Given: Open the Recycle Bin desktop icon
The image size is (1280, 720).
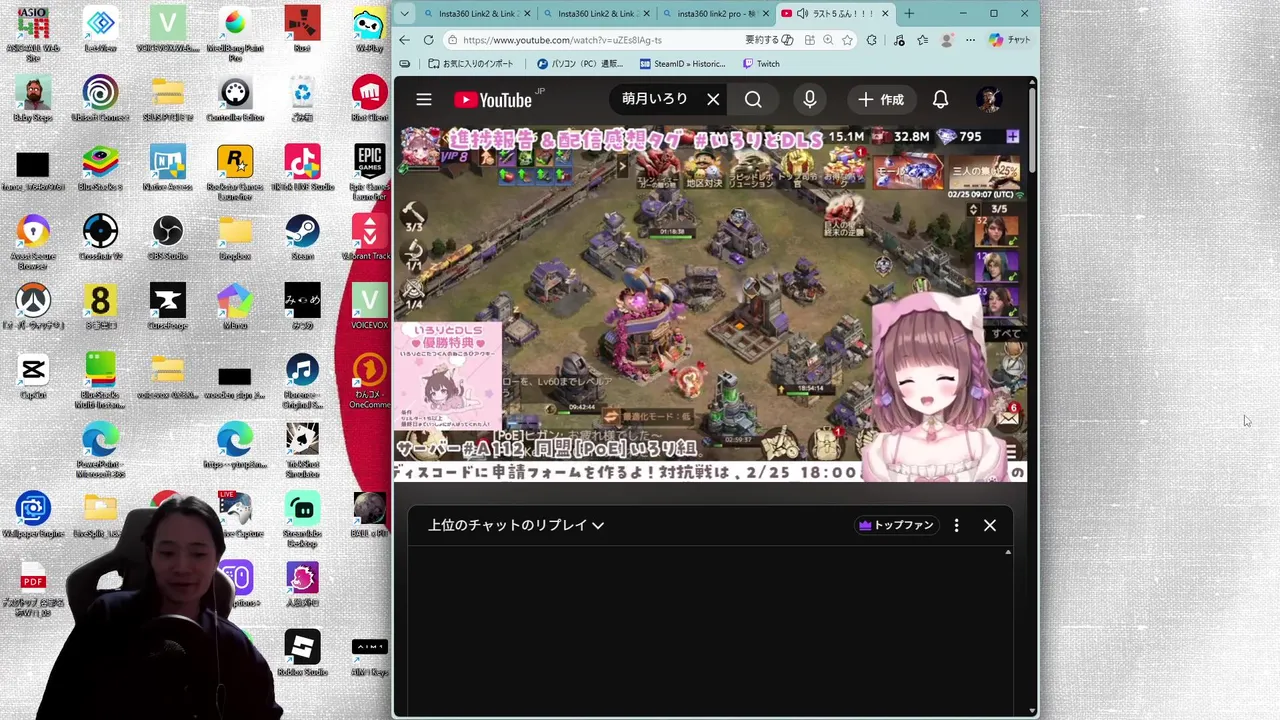Looking at the screenshot, I should click(x=302, y=98).
